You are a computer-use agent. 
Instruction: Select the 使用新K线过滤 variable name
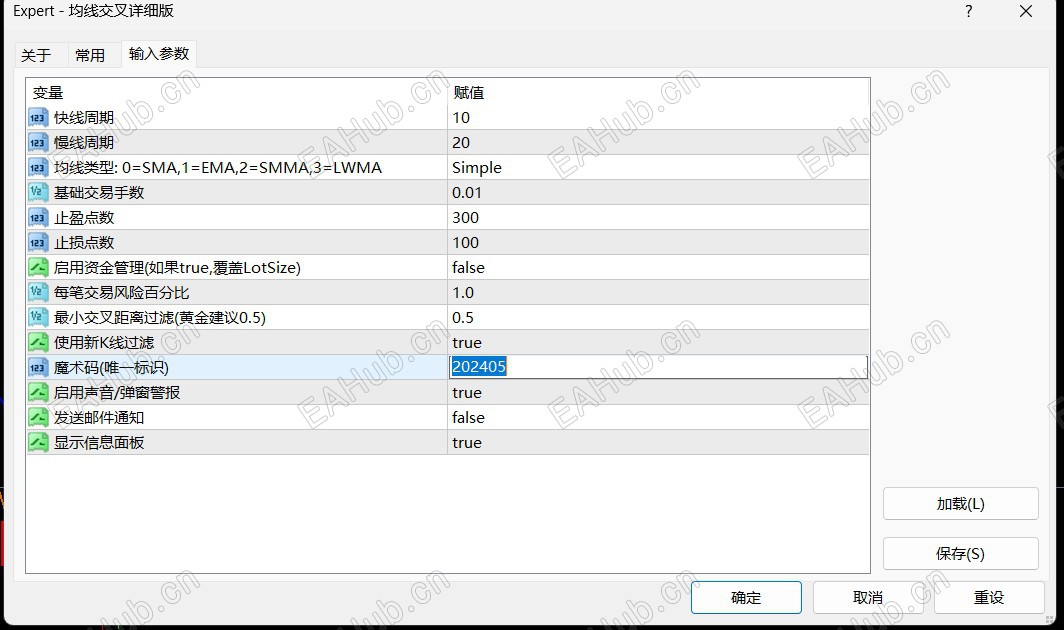(x=104, y=342)
